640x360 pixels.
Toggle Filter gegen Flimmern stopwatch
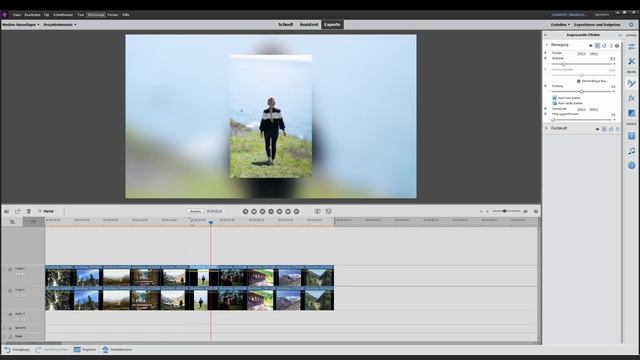(545, 114)
